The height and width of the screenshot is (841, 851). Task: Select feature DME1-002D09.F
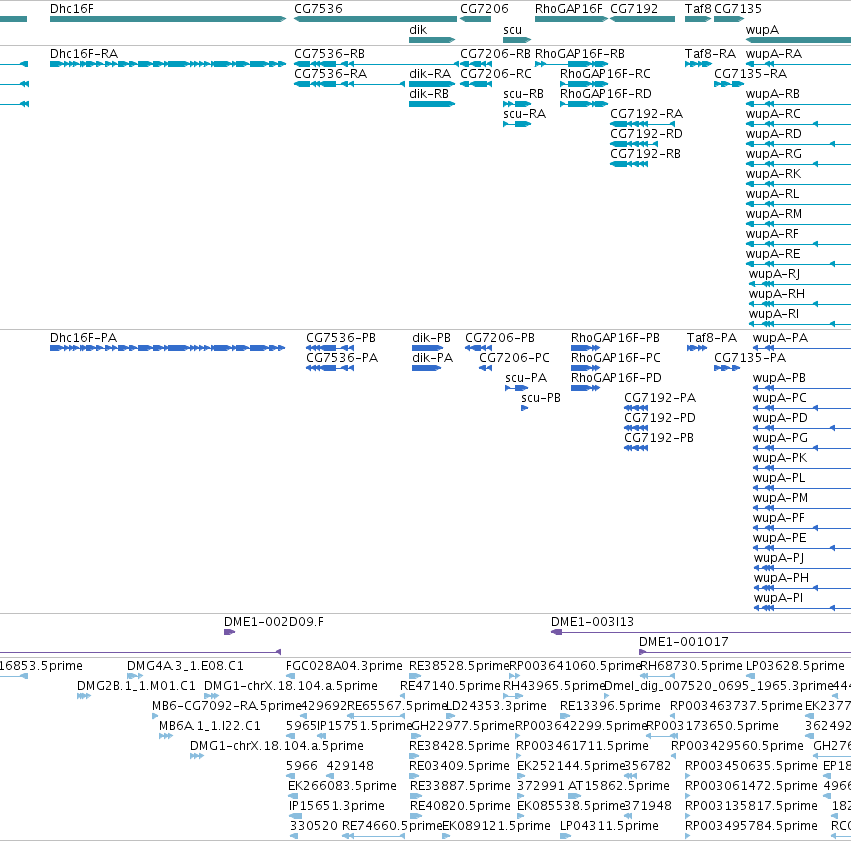coord(230,632)
